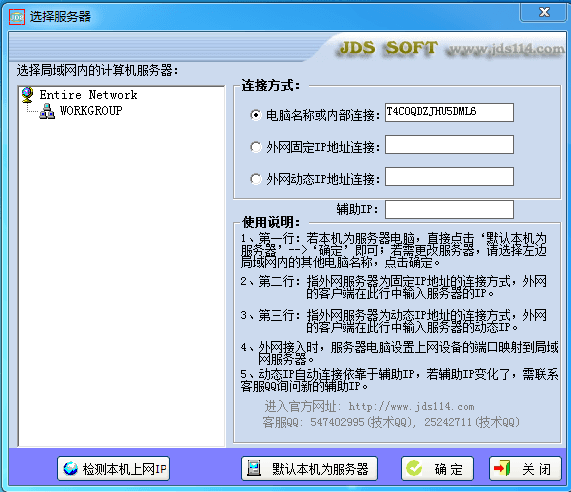571x492 pixels.
Task: Select 外网固定IP地址连接 radio option
Action: pyautogui.click(x=256, y=147)
